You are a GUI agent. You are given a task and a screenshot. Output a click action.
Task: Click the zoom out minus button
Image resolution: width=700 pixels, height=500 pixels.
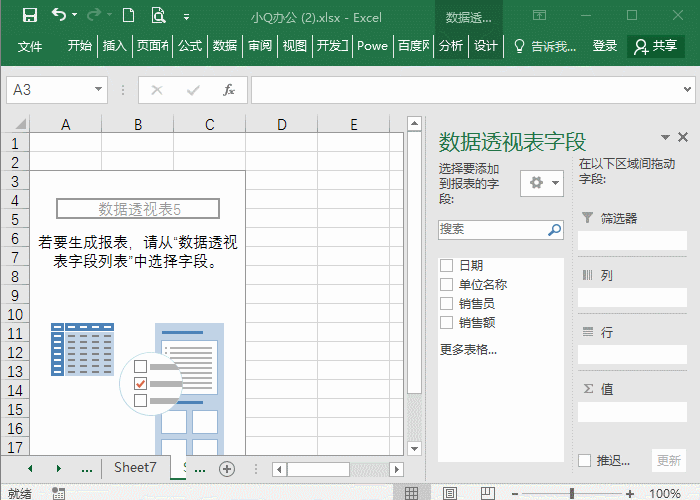515,494
